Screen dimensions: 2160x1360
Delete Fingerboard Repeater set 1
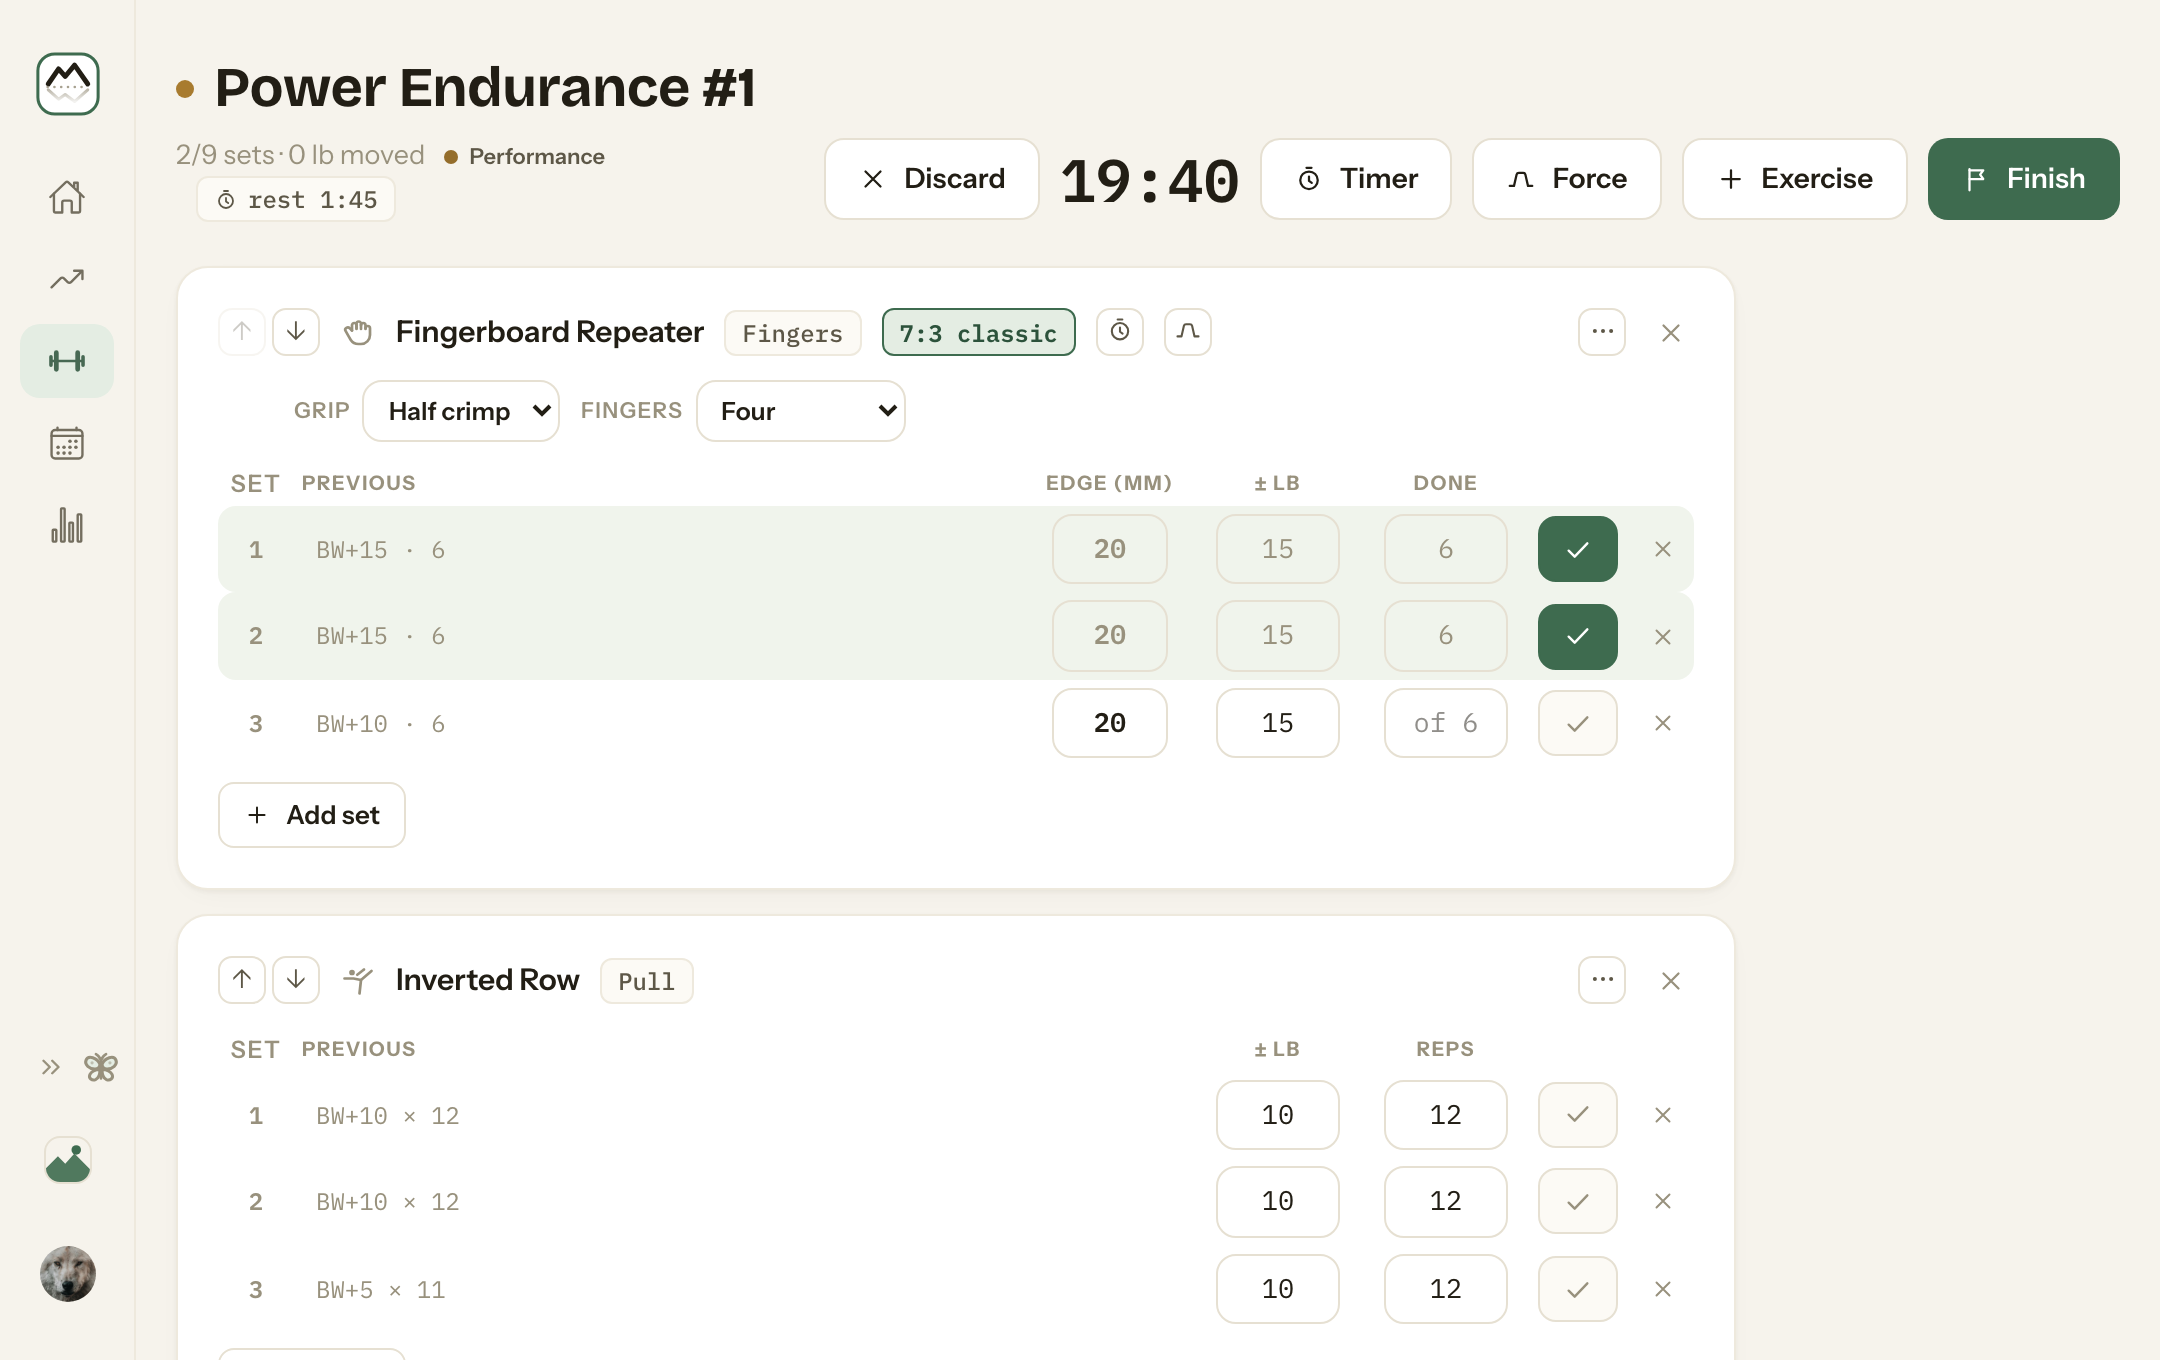click(x=1663, y=549)
